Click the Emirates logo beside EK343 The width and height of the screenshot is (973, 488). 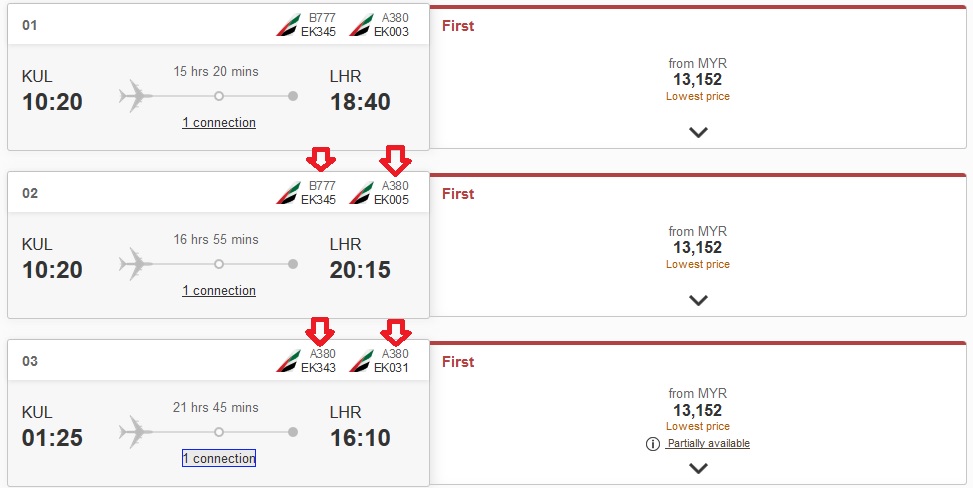pos(287,361)
